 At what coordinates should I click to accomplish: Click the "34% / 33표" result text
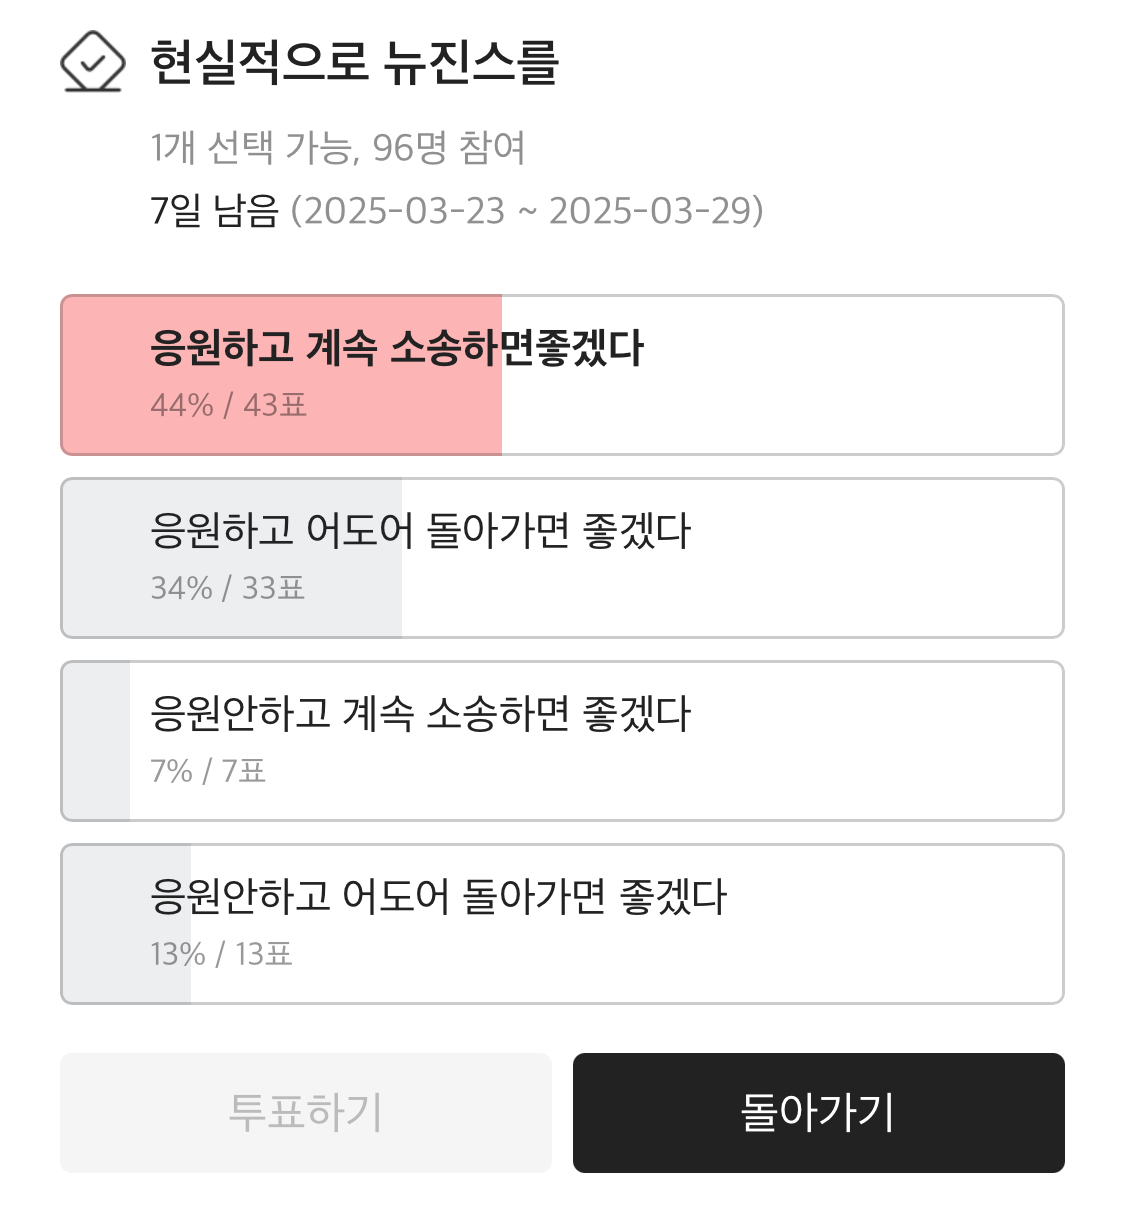[228, 588]
